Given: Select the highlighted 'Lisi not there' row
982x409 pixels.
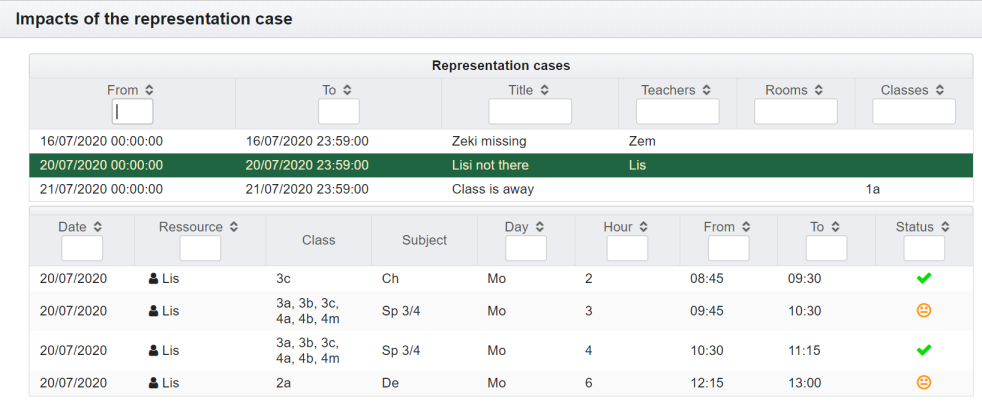Looking at the screenshot, I should click(490, 165).
